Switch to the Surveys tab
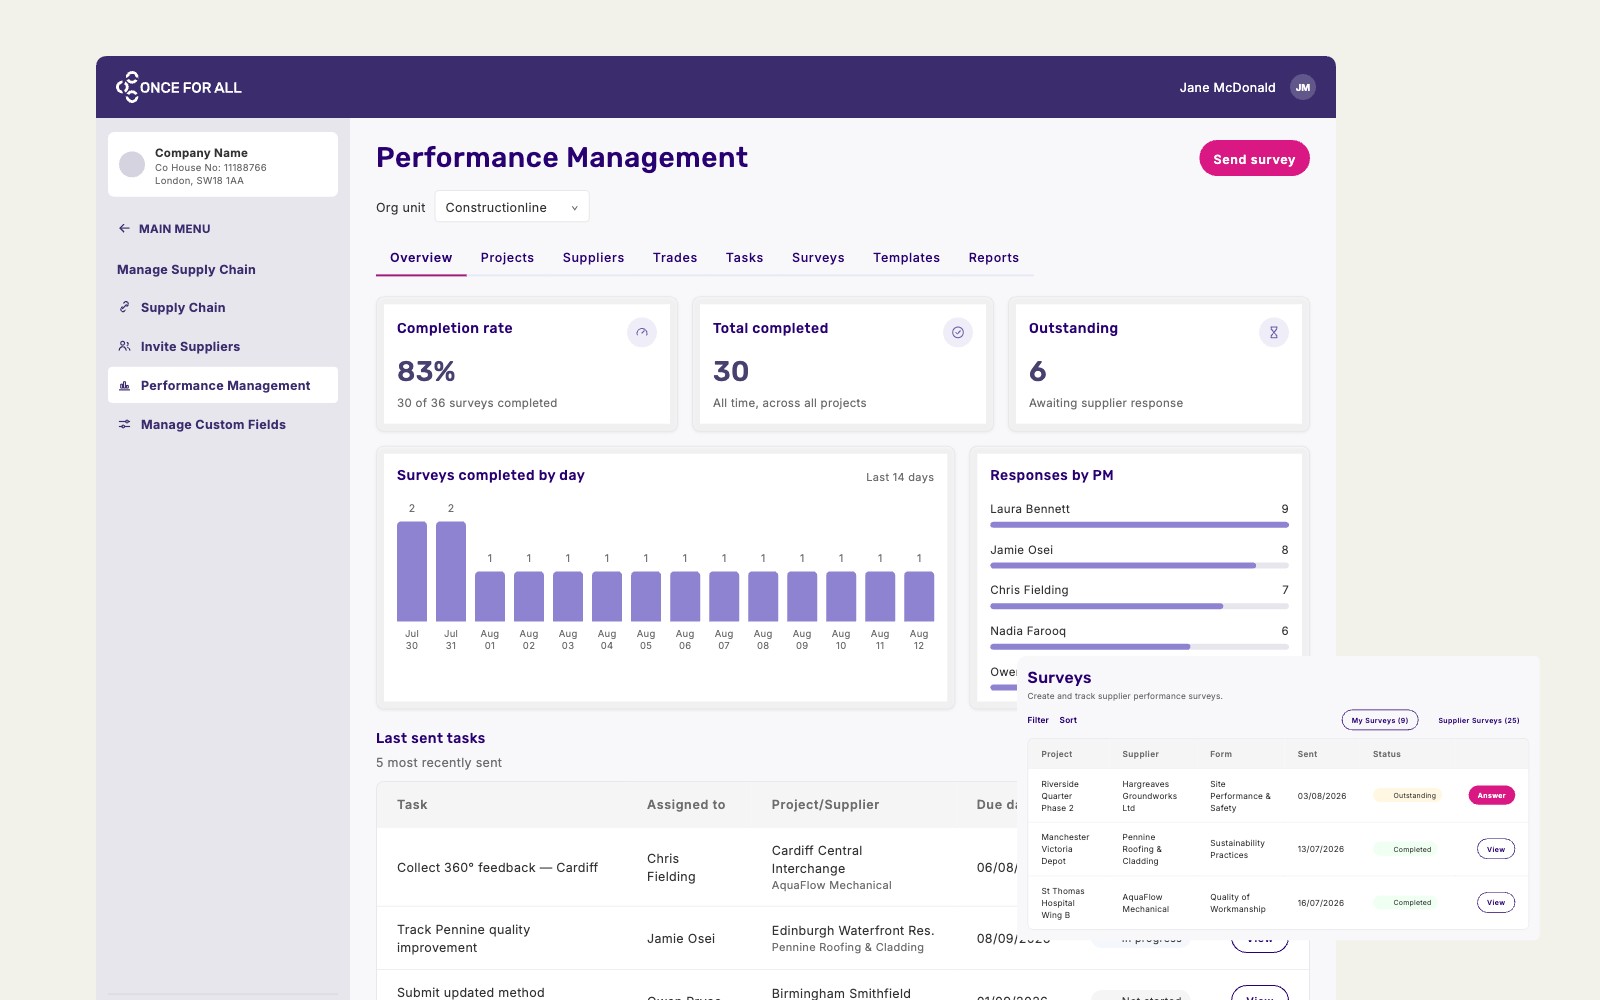The width and height of the screenshot is (1600, 1000). click(818, 257)
